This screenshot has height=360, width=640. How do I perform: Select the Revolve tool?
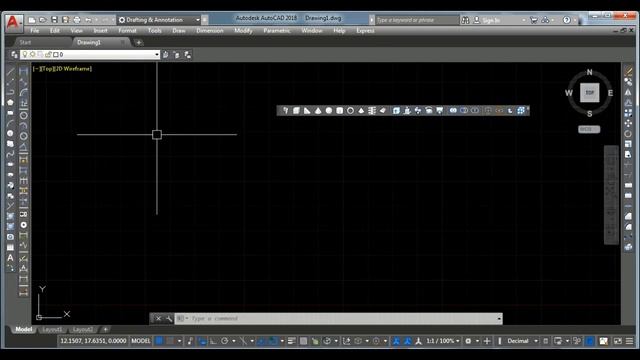pos(429,111)
